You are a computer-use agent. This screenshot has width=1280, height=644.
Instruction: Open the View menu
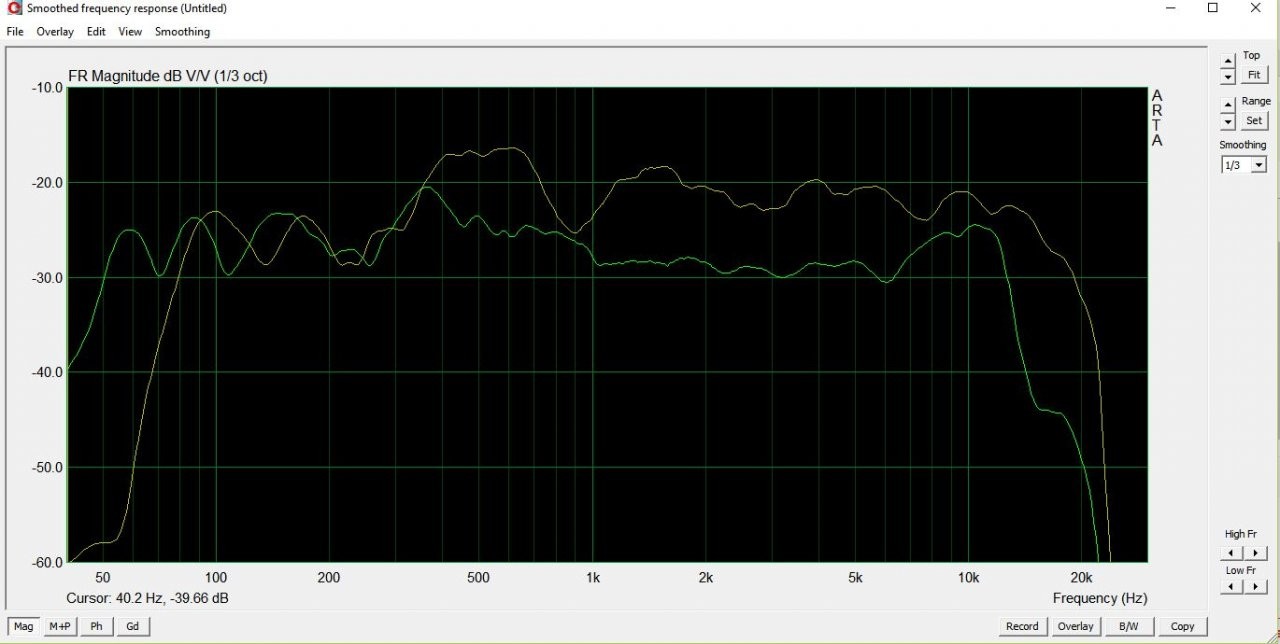130,32
